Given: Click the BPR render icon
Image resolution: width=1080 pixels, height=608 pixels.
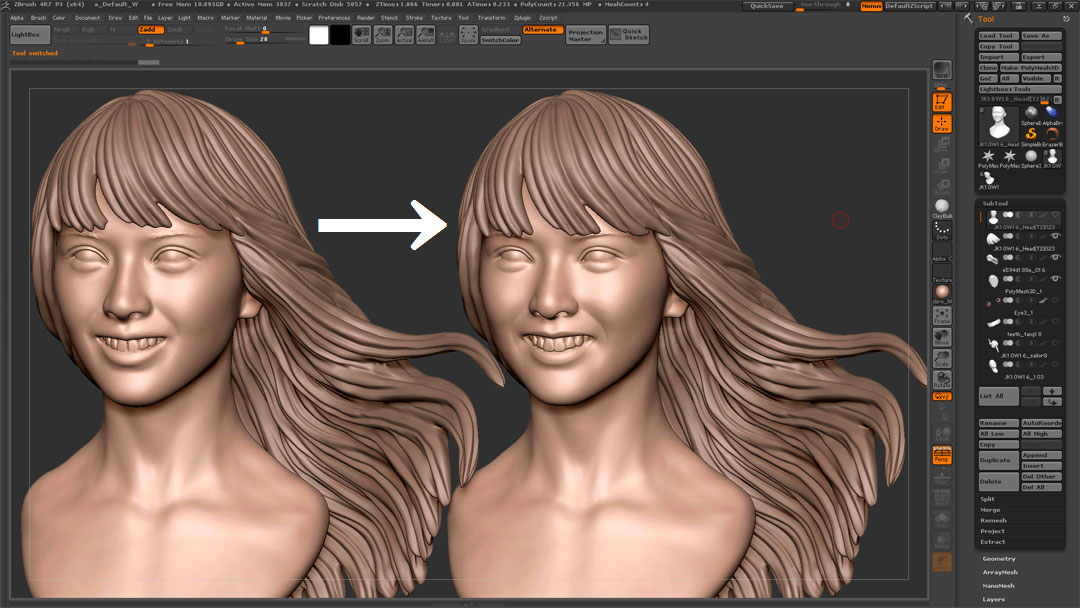Looking at the screenshot, I should (942, 70).
